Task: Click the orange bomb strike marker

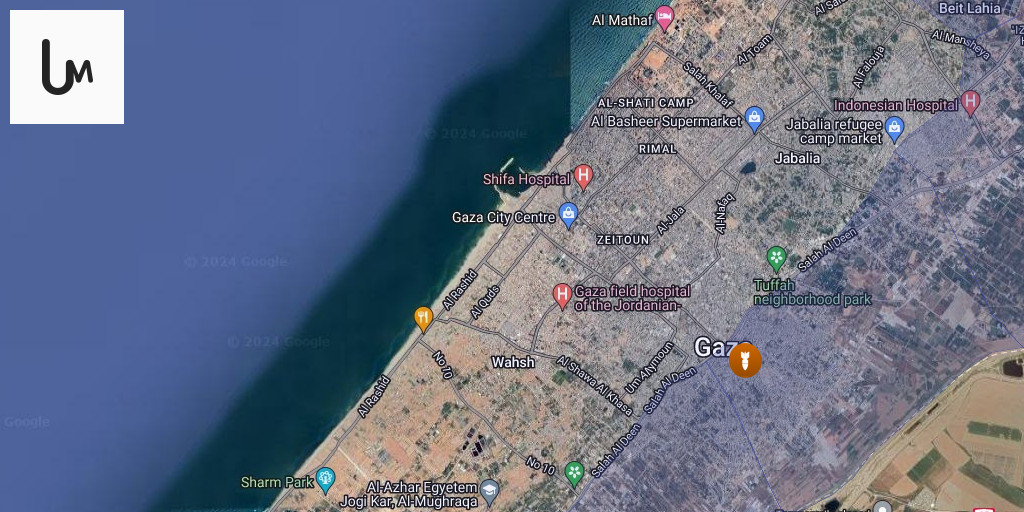Action: [x=745, y=360]
